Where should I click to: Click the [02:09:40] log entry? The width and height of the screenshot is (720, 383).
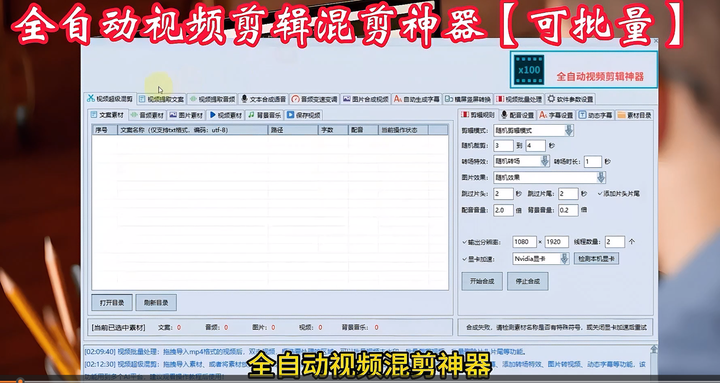pyautogui.click(x=304, y=352)
